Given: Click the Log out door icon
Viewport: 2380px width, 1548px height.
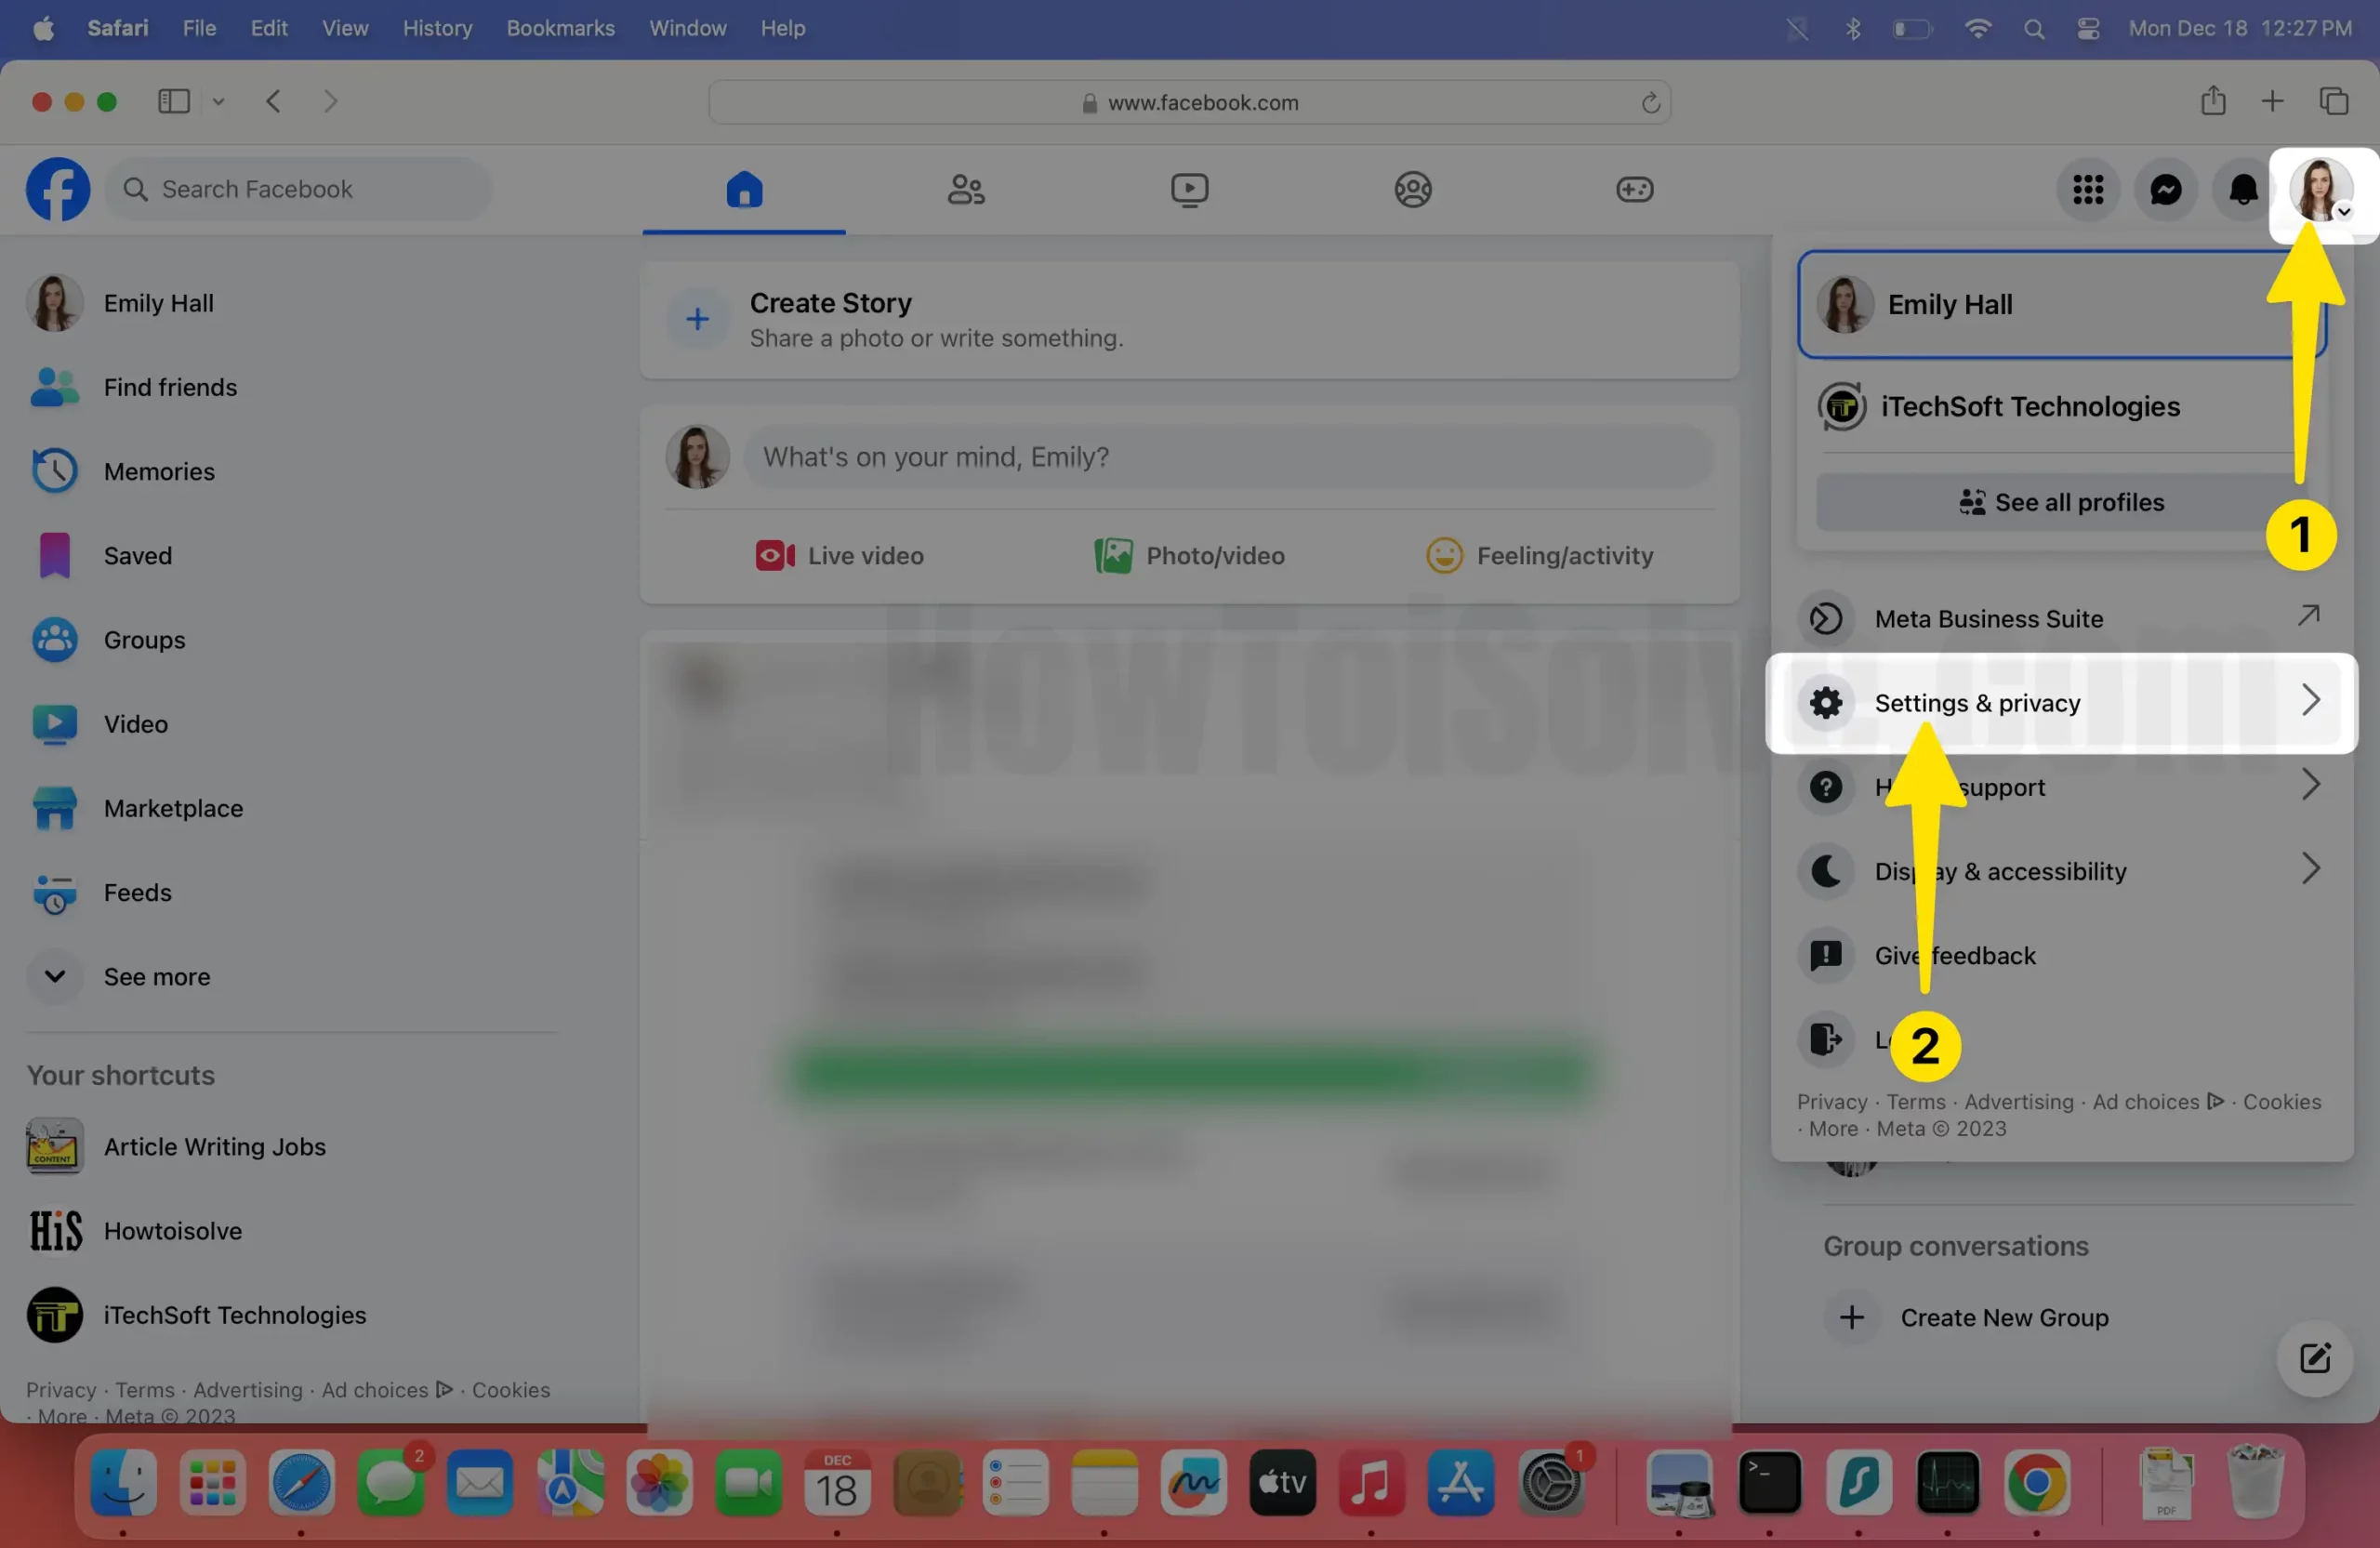Looking at the screenshot, I should click(1826, 1039).
